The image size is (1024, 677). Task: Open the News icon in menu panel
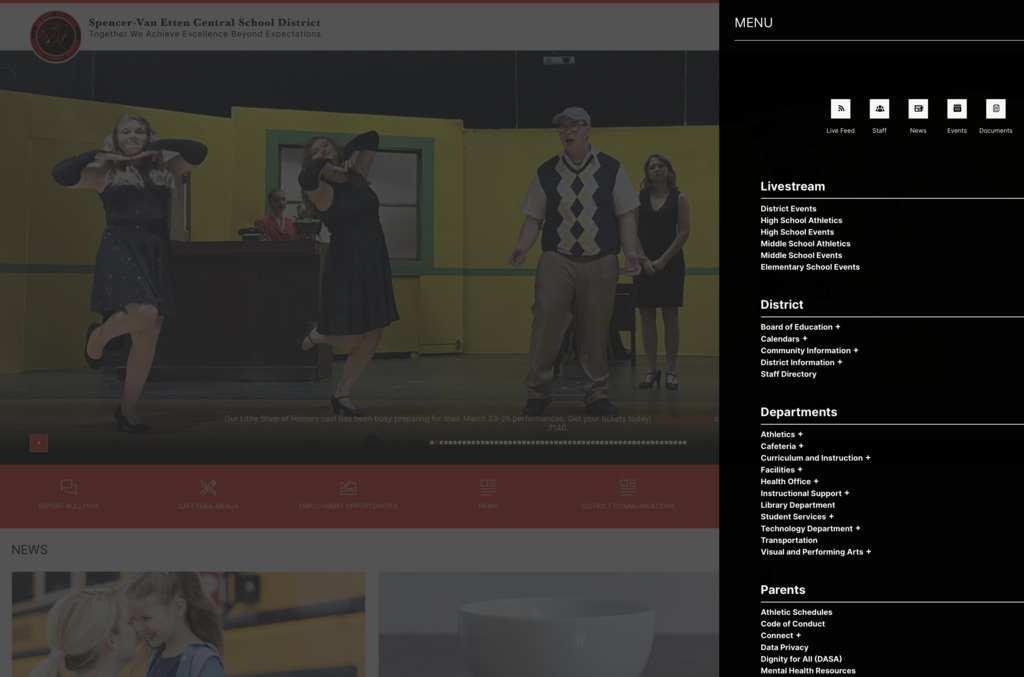[918, 109]
